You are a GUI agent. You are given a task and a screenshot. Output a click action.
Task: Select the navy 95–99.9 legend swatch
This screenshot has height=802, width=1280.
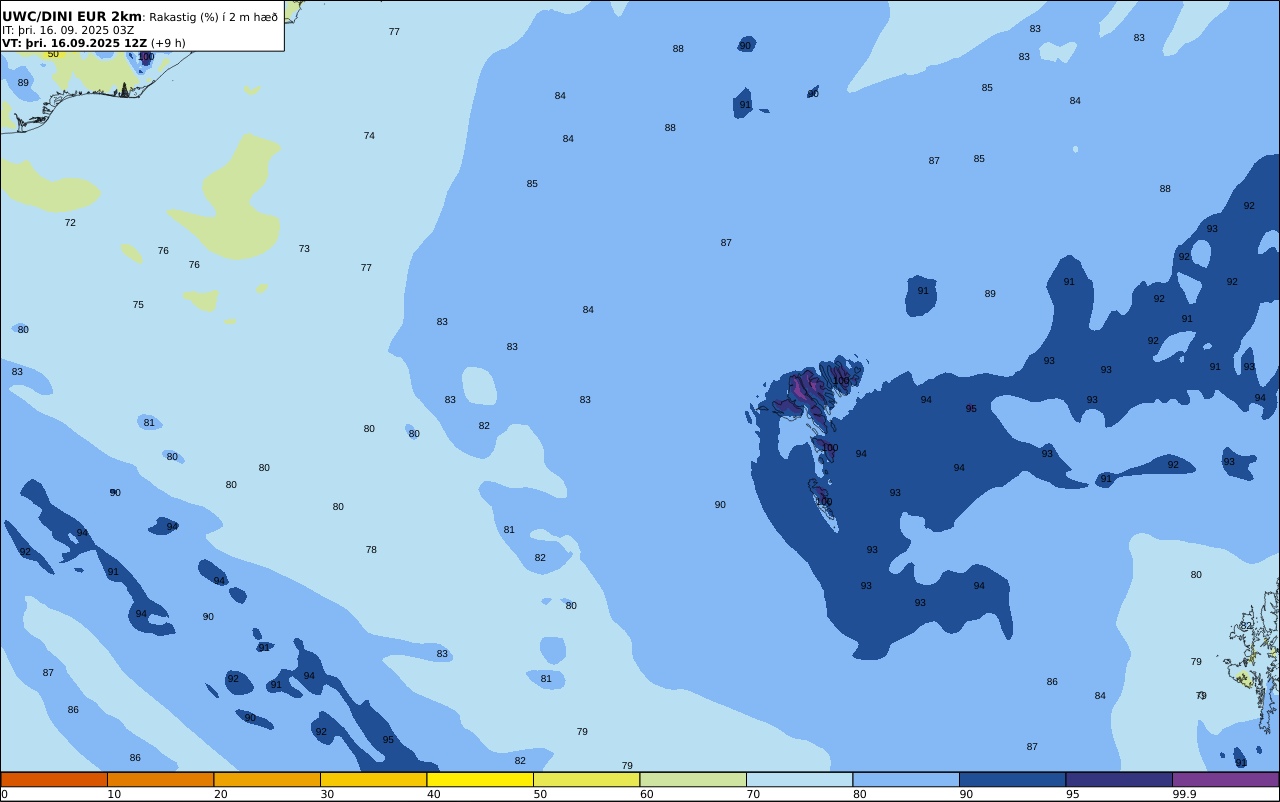[1119, 779]
